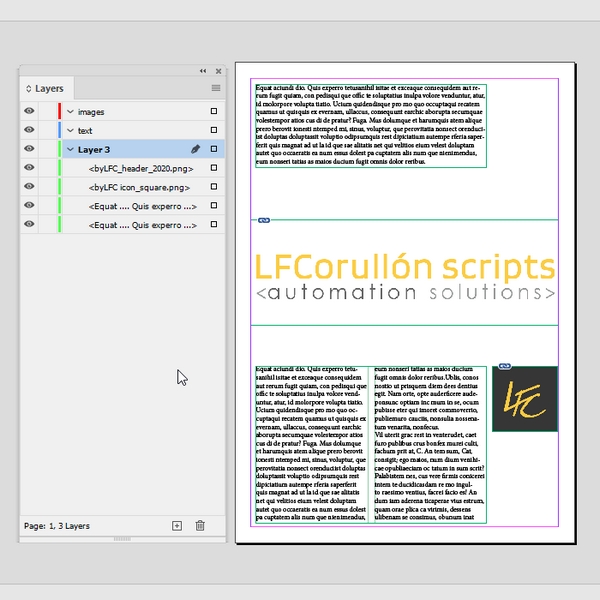600x600 pixels.
Task: Grab the Layers panel bottom resize grip
Action: point(122,539)
